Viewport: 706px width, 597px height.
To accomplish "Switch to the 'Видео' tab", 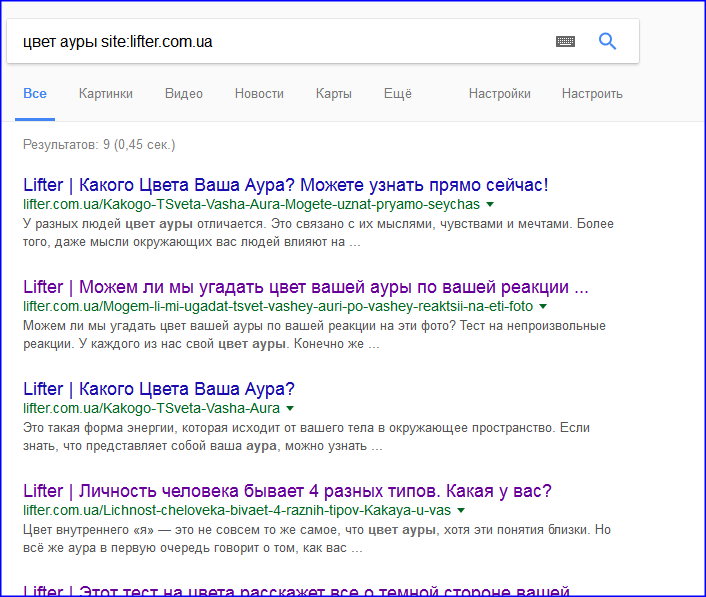I will coord(184,94).
